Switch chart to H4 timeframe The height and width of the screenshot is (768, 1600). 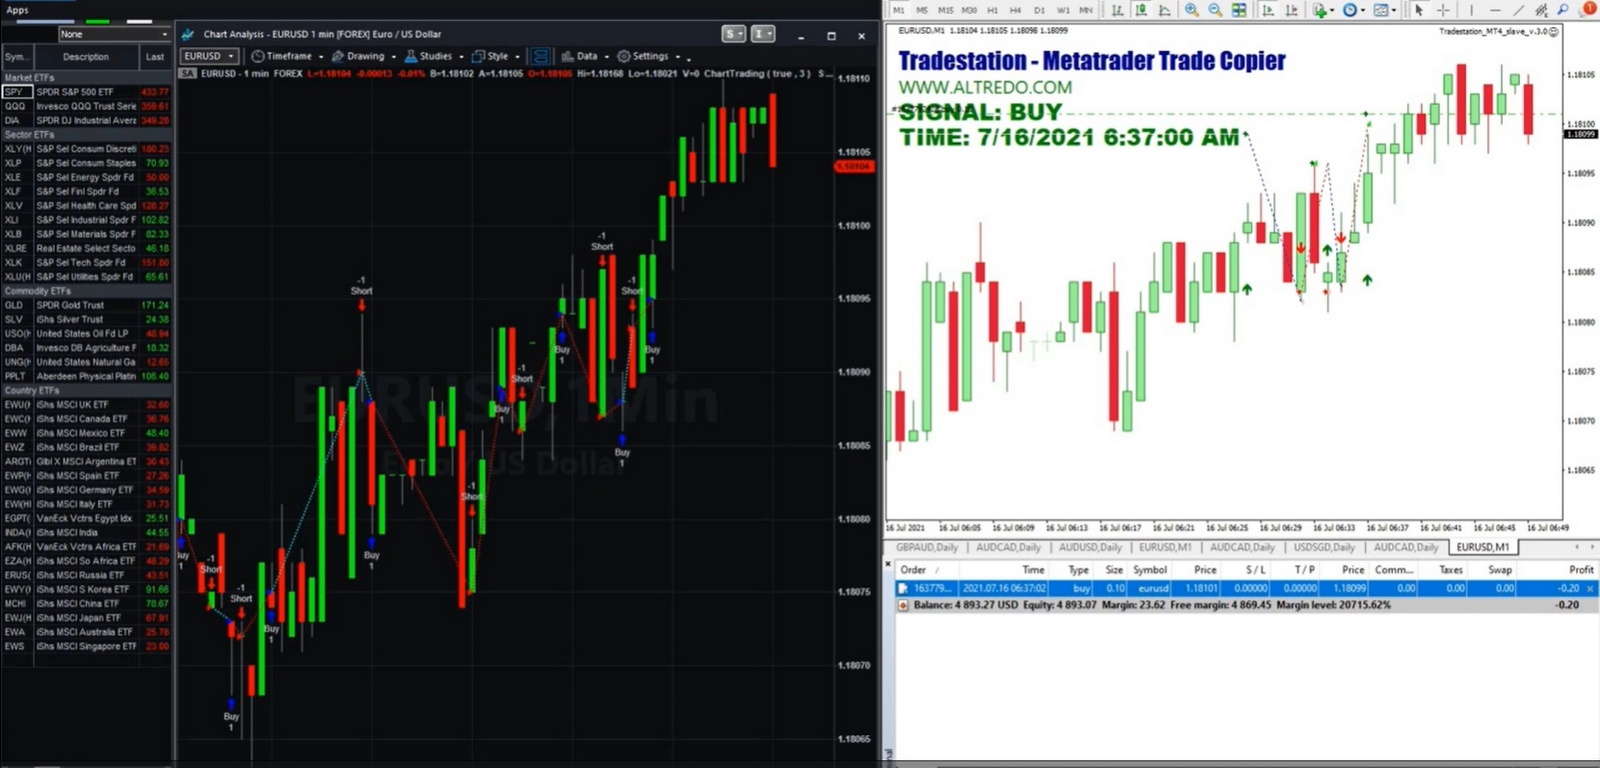click(x=1015, y=10)
